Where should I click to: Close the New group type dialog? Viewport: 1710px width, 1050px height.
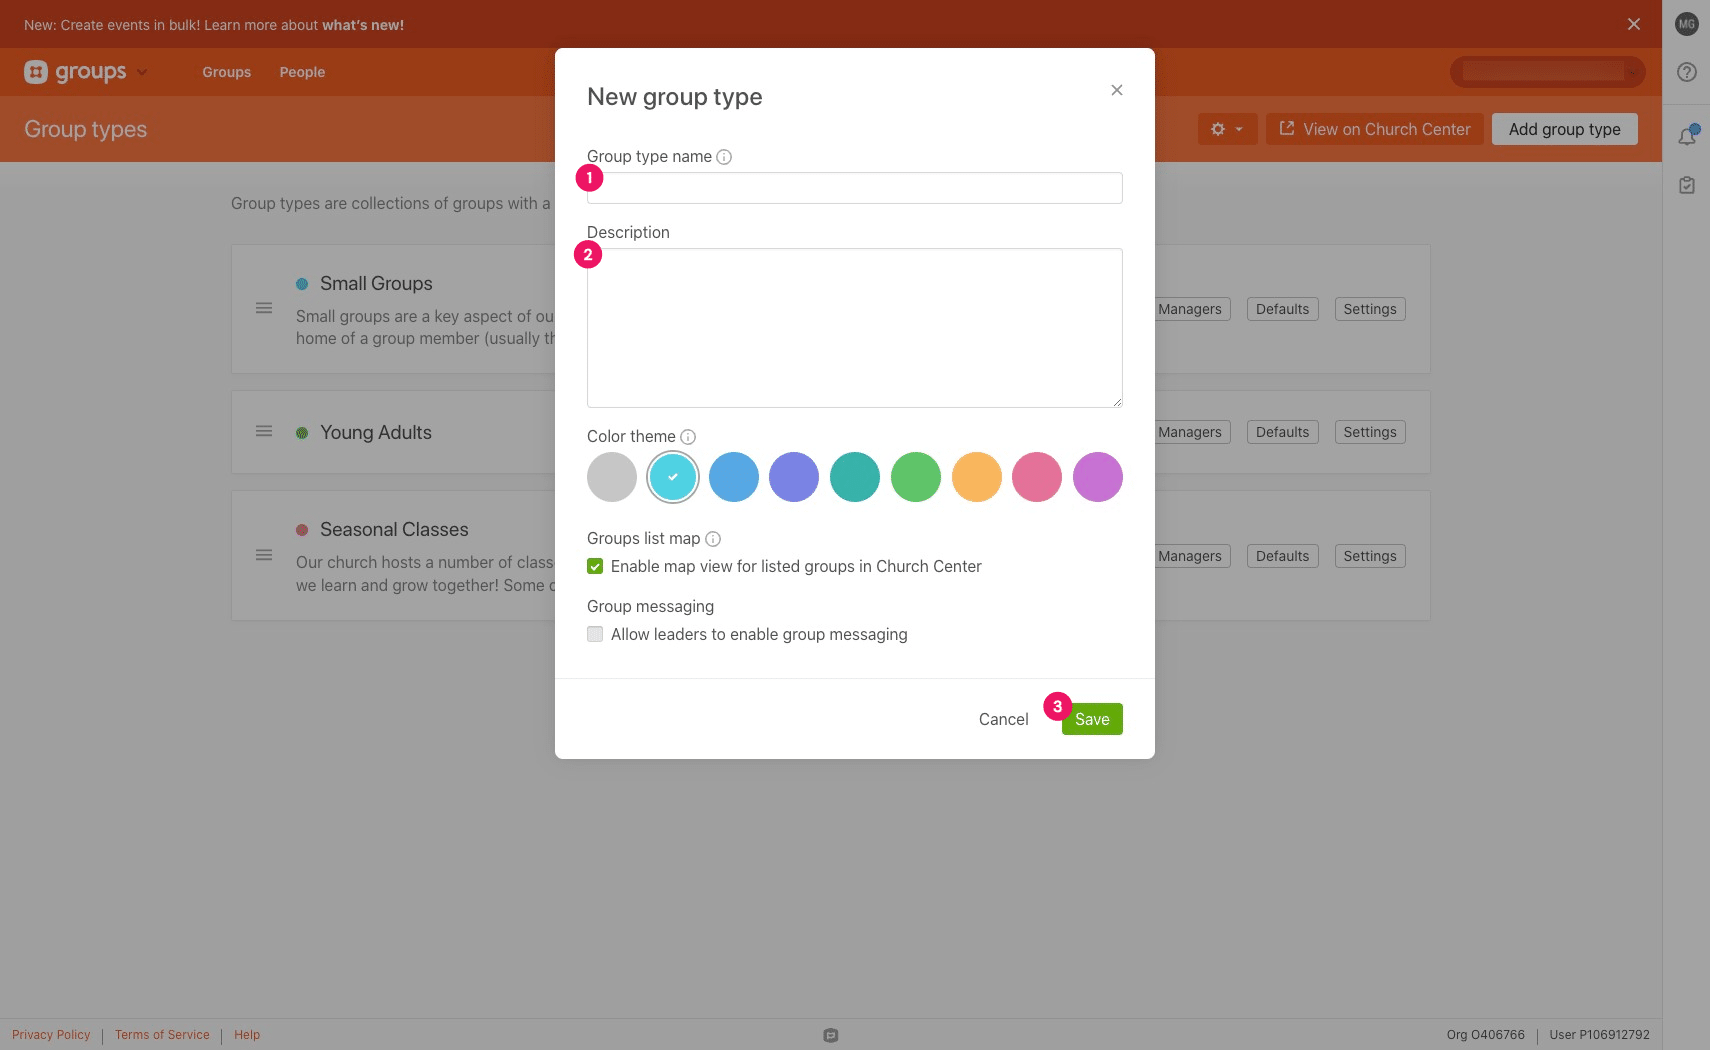coord(1117,90)
